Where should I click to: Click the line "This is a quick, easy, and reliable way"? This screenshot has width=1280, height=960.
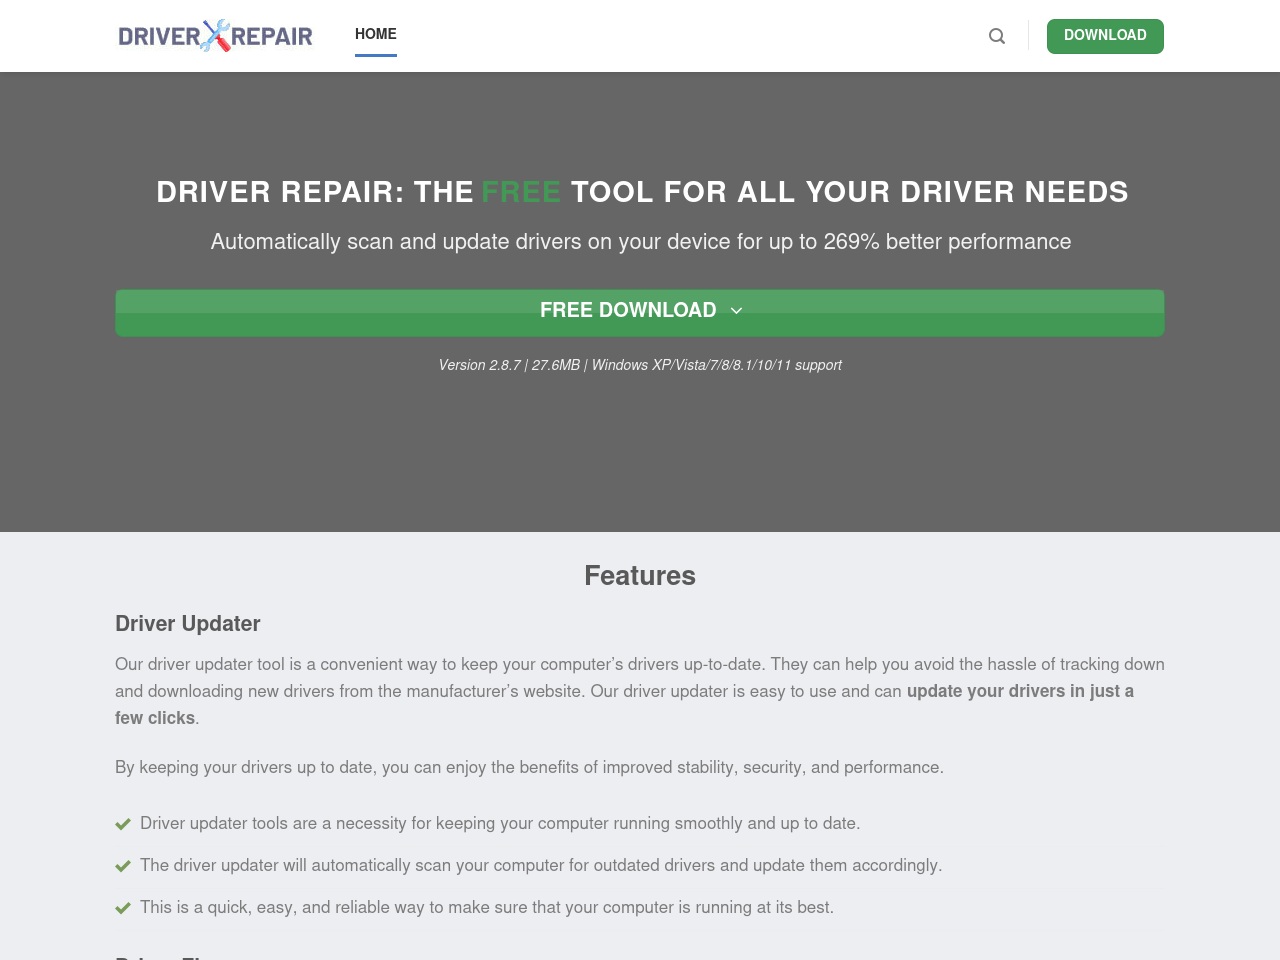coord(487,907)
